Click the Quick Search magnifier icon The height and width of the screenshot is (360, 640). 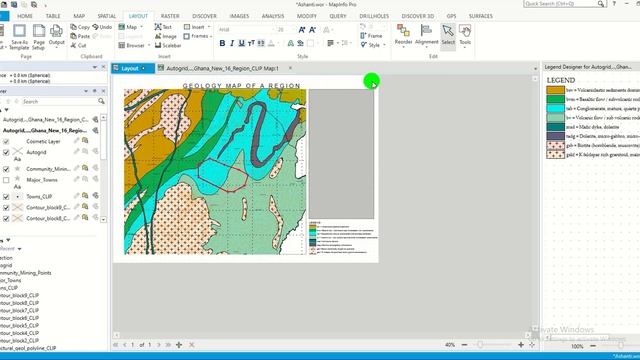(x=601, y=4)
